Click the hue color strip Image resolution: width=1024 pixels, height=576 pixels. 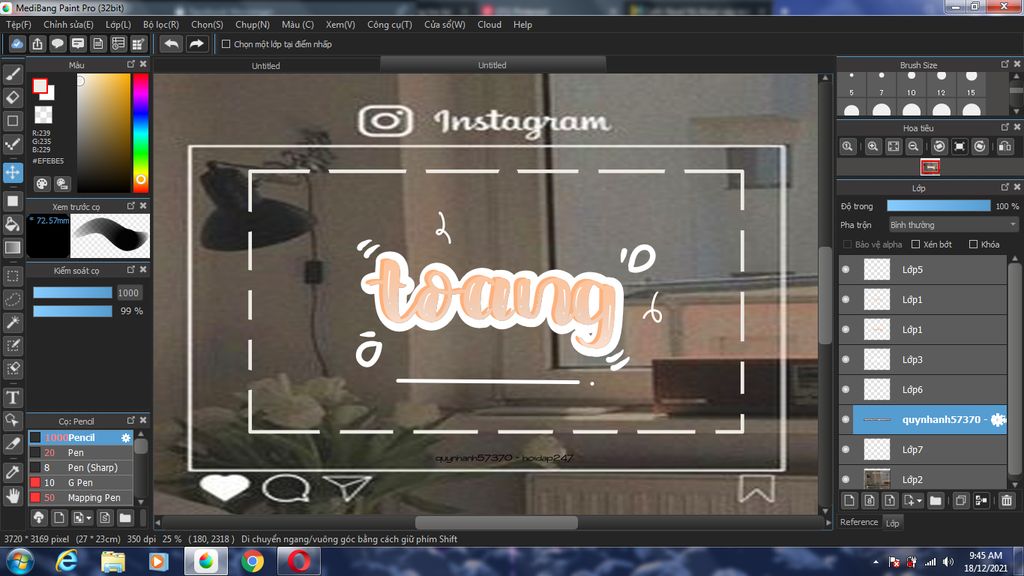coord(140,133)
